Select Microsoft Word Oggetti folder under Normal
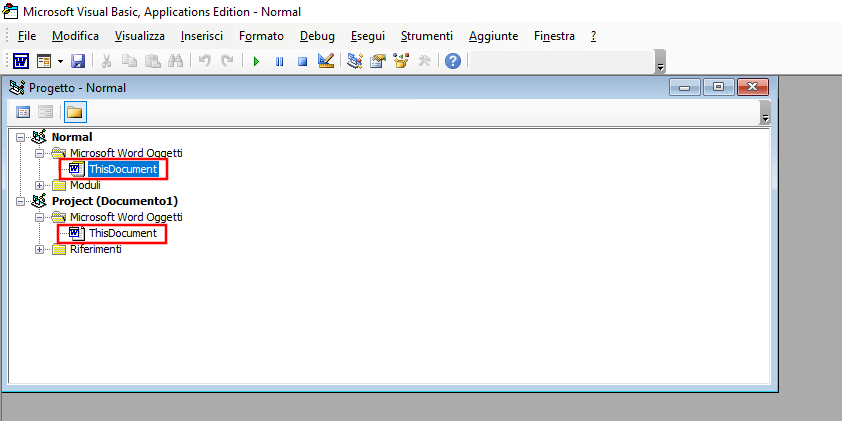The height and width of the screenshot is (421, 842). pos(126,153)
